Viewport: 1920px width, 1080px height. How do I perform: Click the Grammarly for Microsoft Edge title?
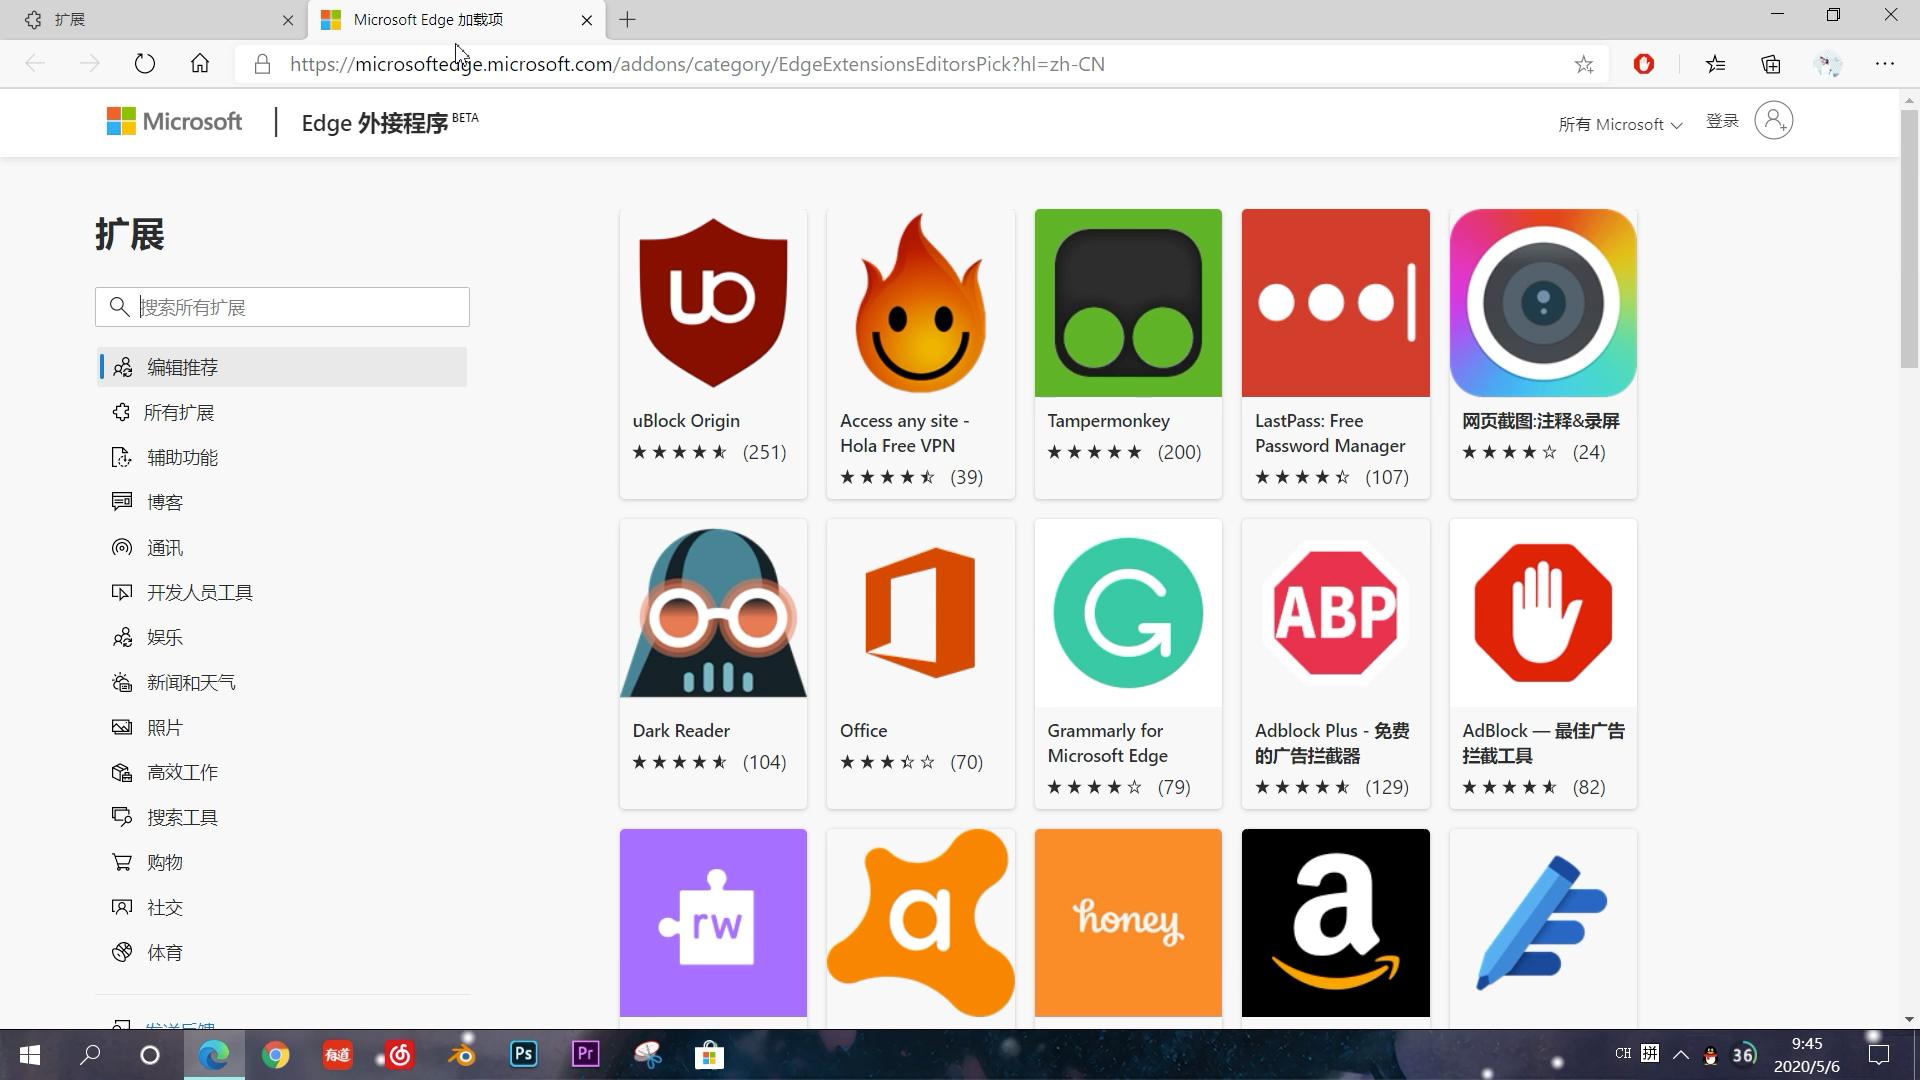click(x=1107, y=743)
